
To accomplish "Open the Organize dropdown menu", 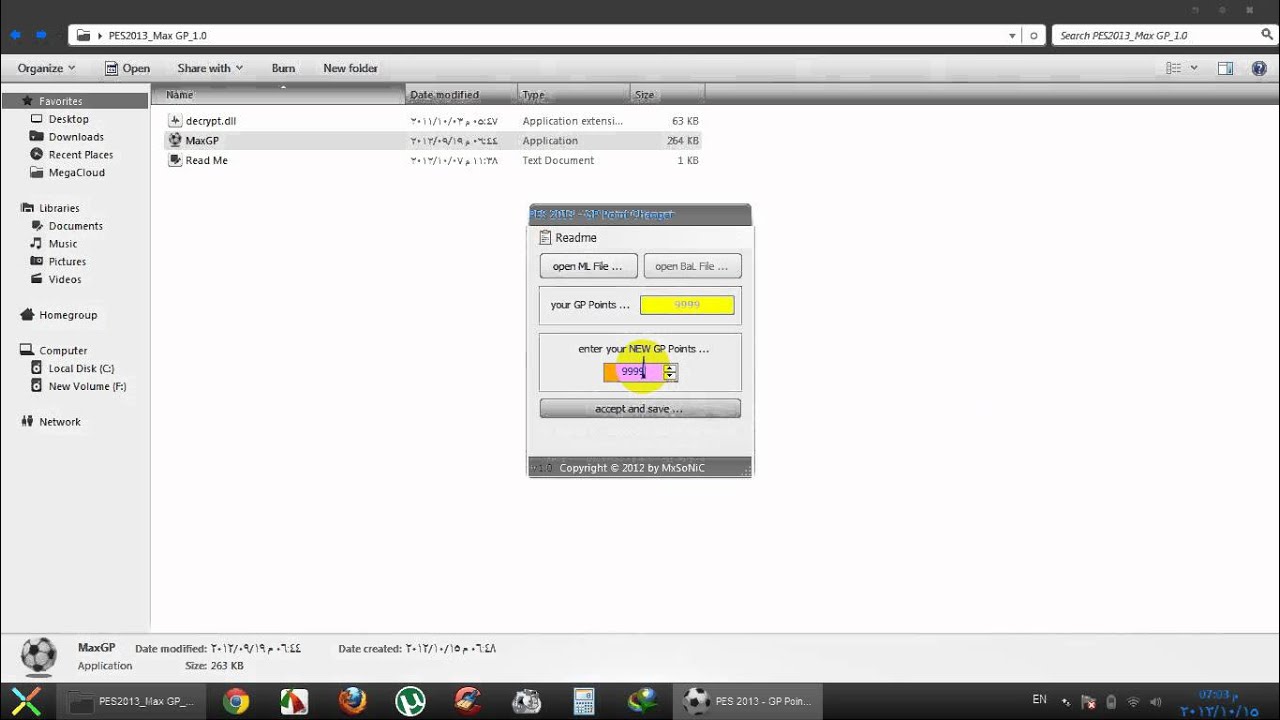I will [46, 68].
